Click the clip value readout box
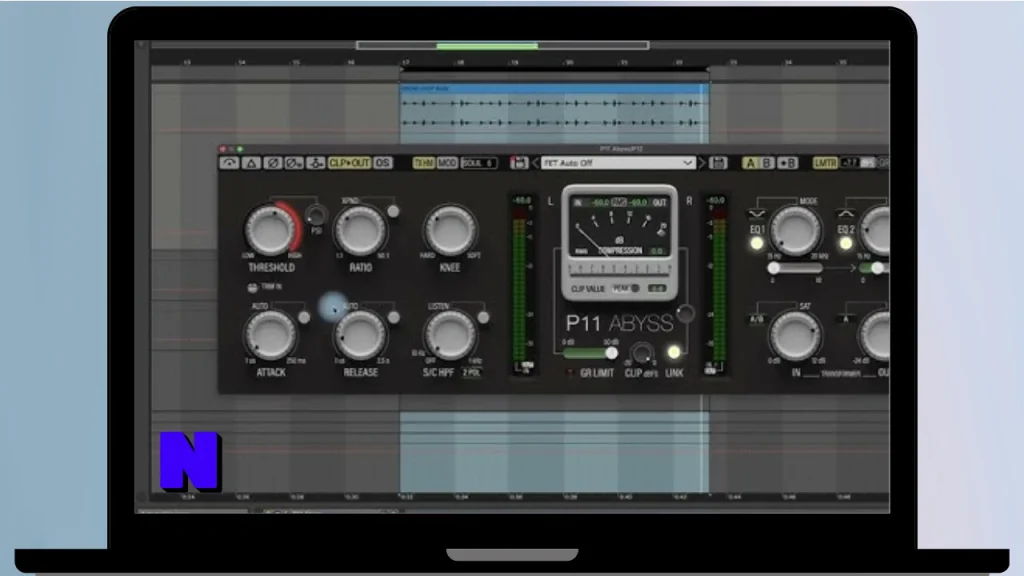 click(x=657, y=288)
